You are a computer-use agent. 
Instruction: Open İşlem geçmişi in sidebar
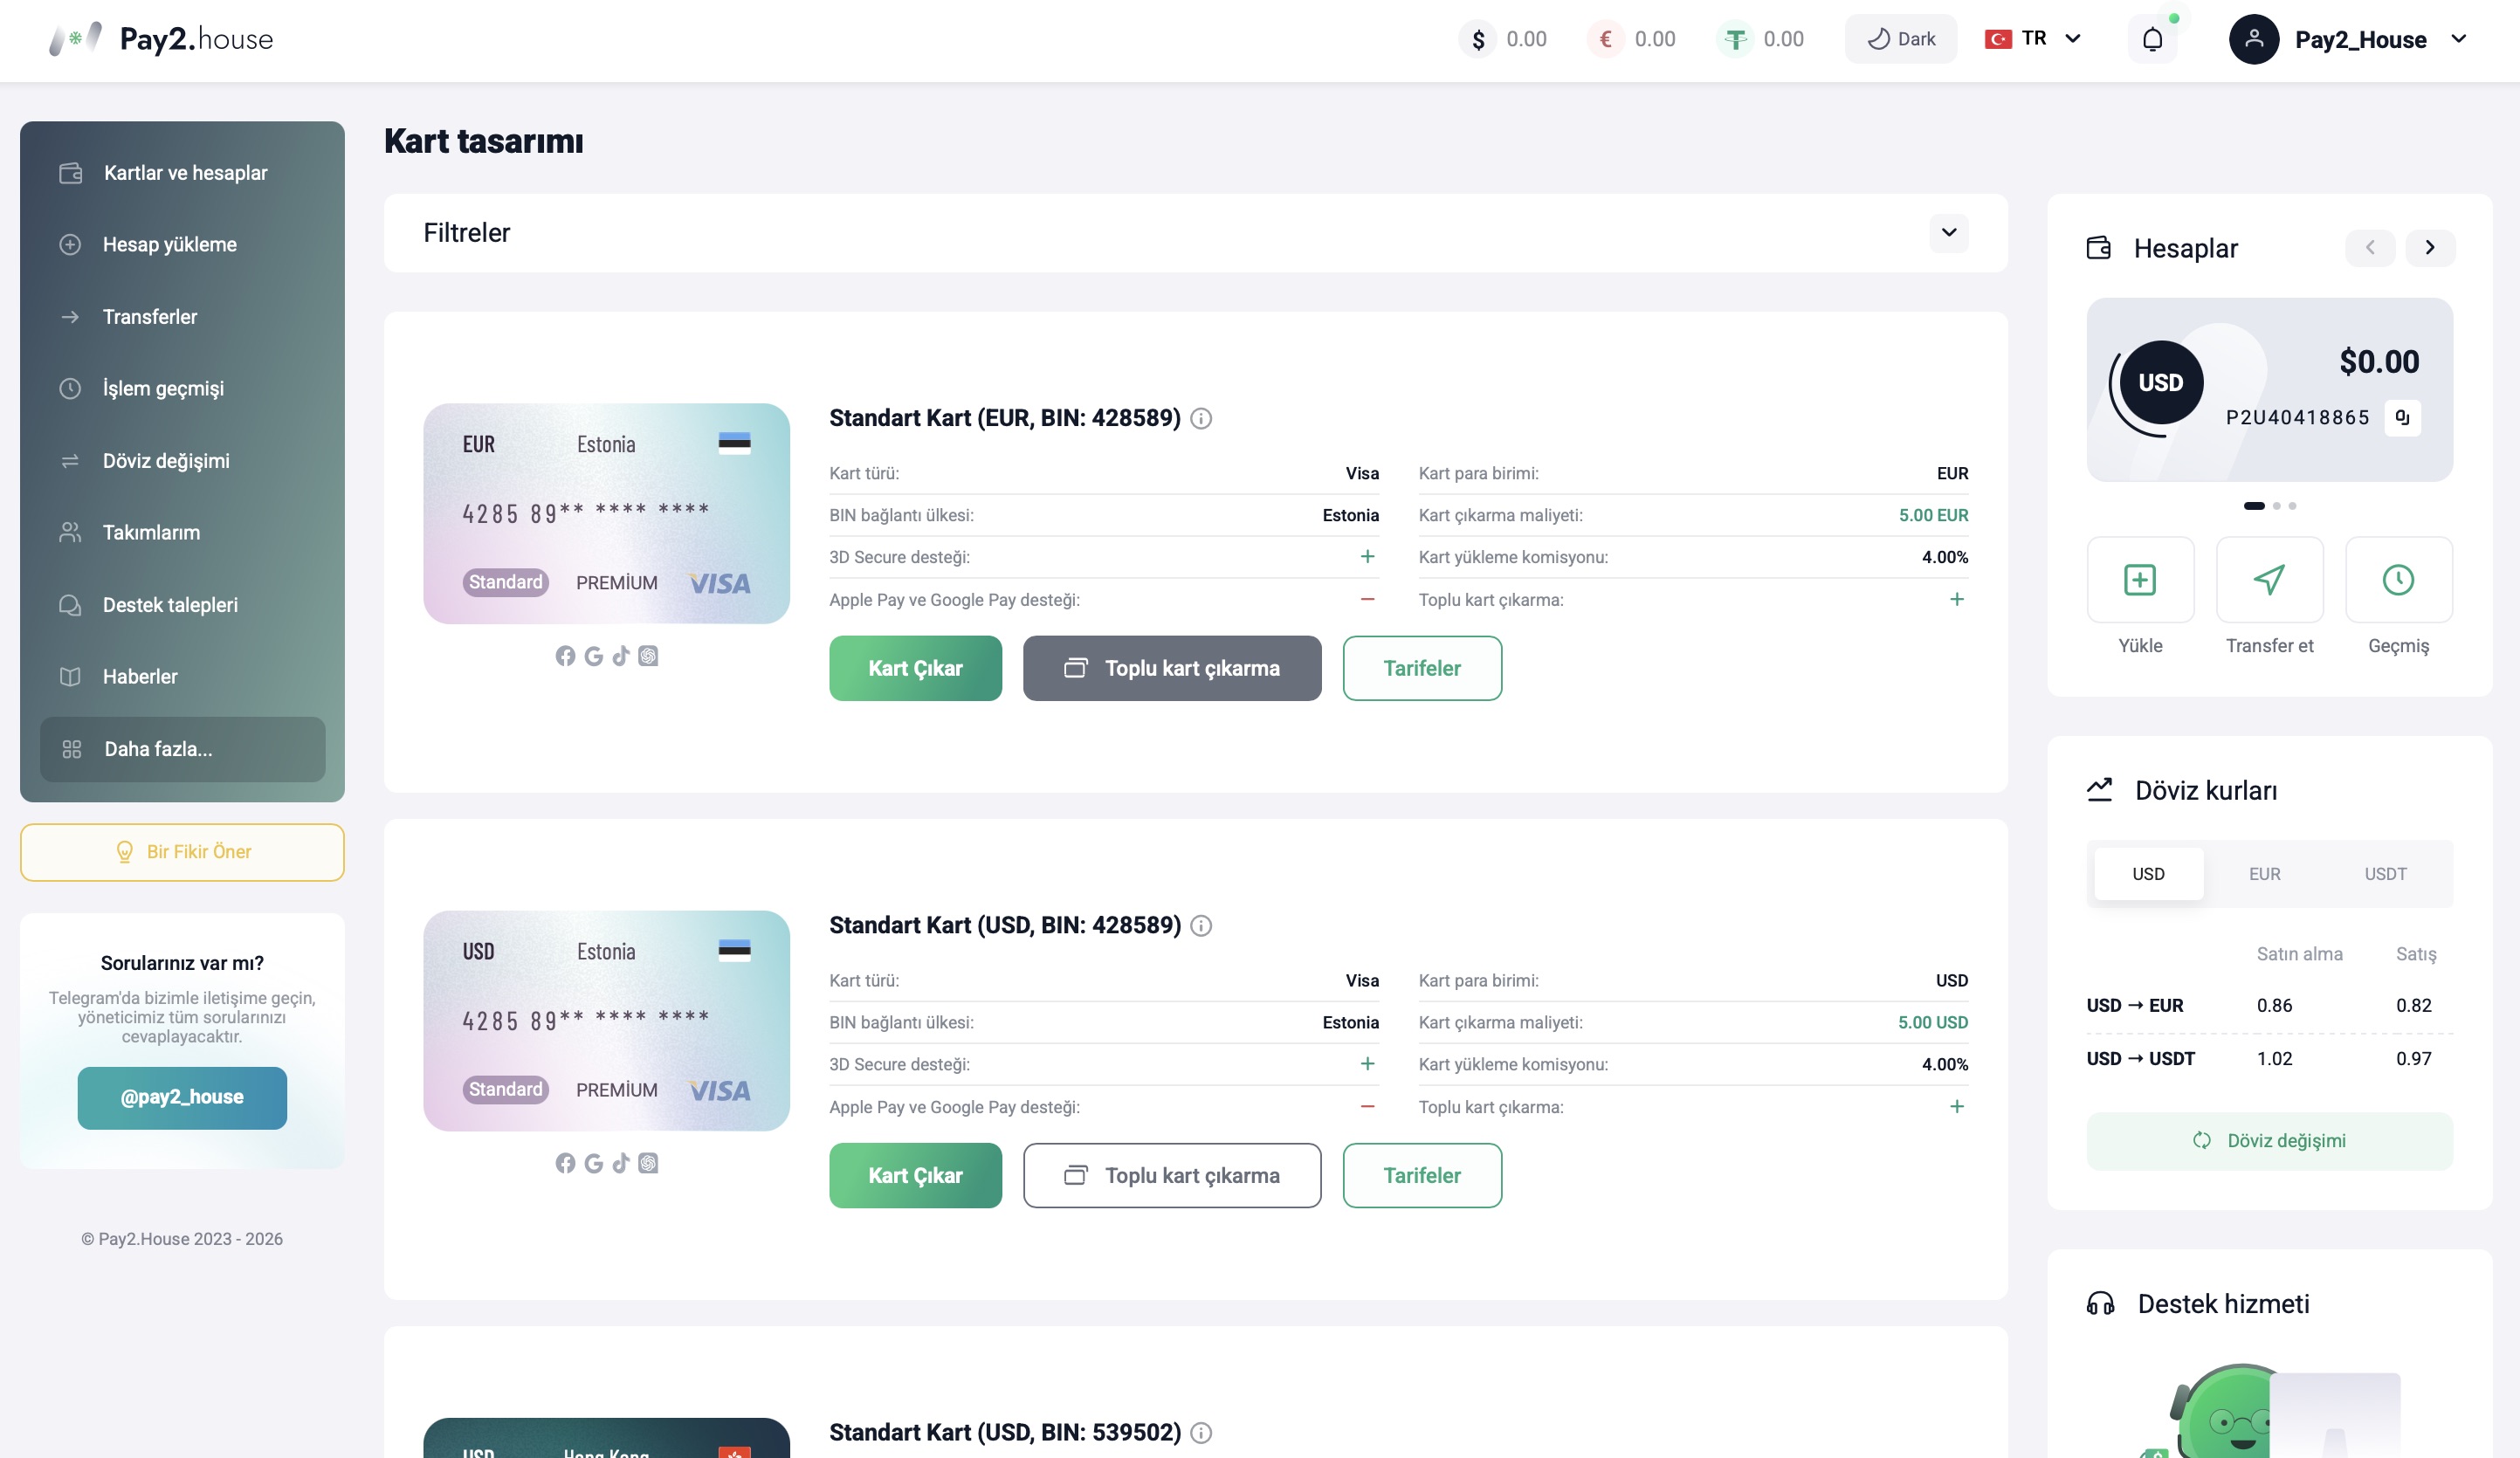(182, 388)
